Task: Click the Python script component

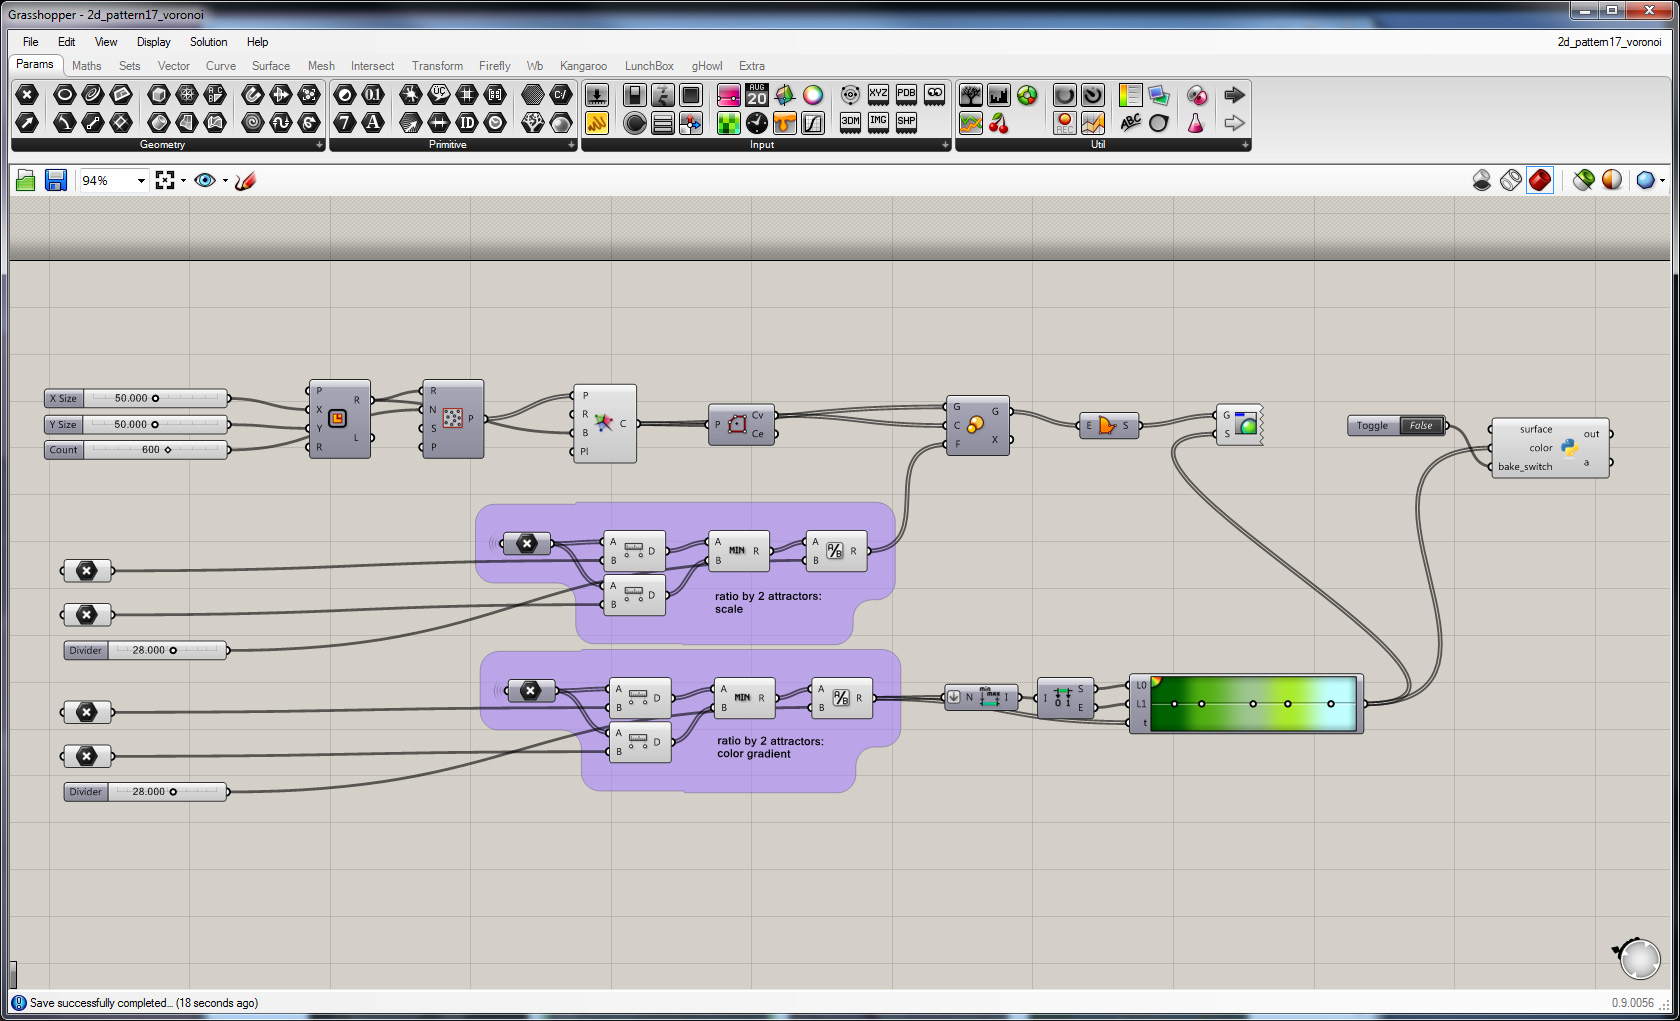Action: 1568,448
